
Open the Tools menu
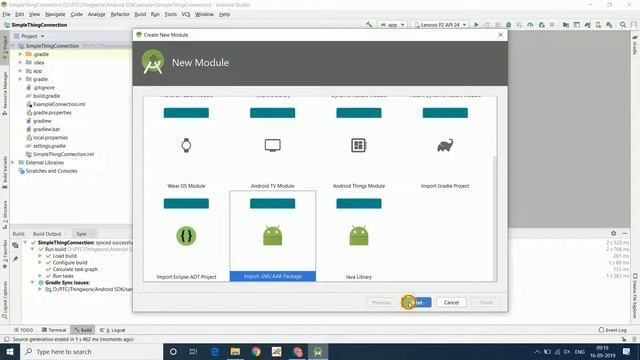[171, 14]
